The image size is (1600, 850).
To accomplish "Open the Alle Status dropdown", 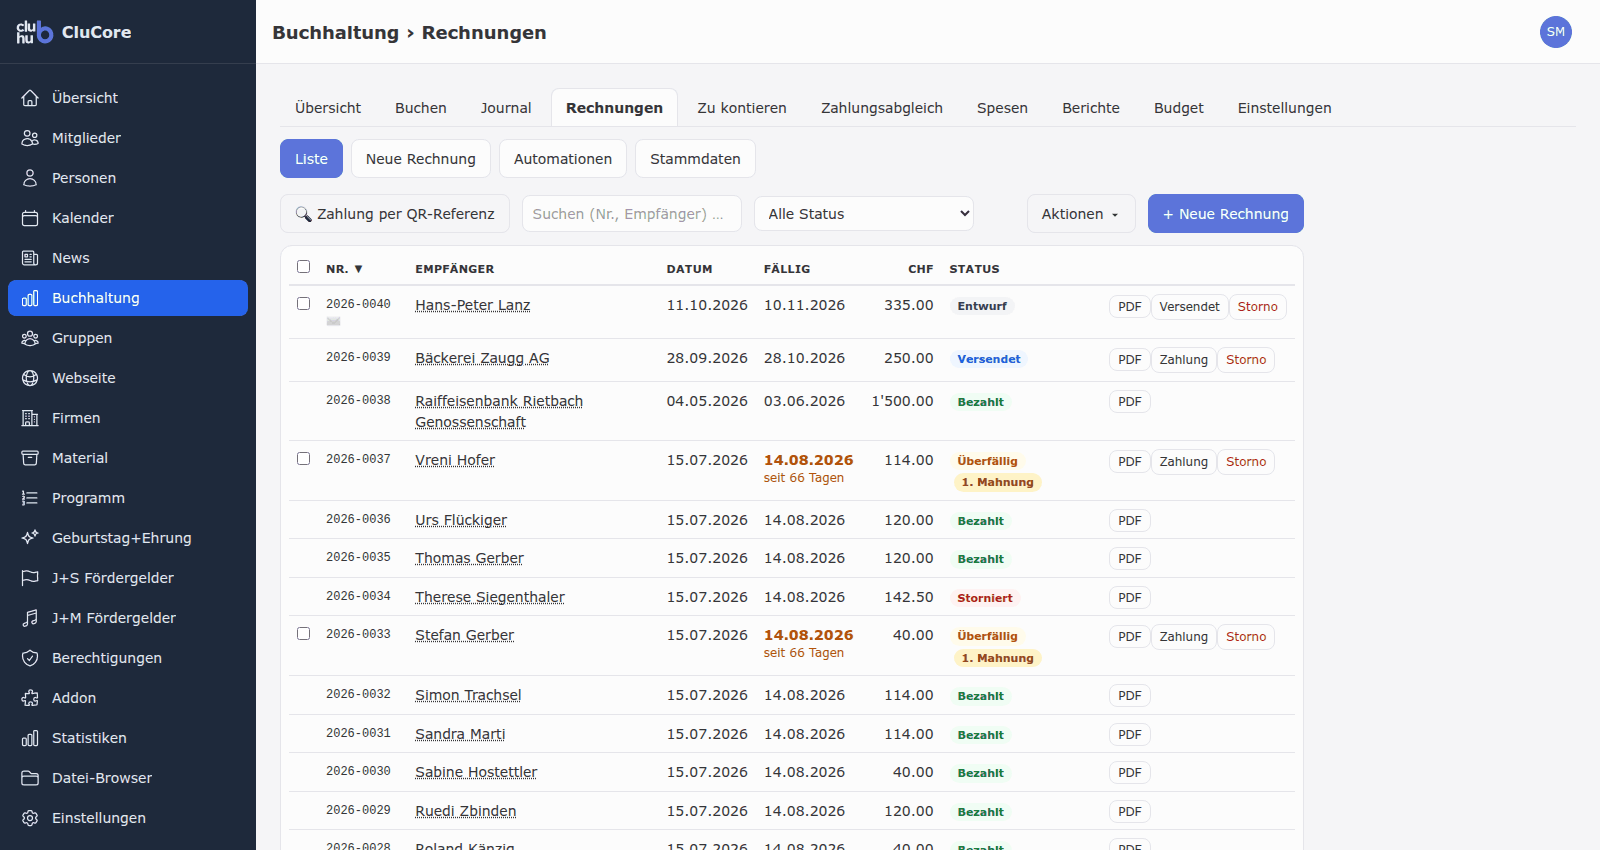I will 864,214.
